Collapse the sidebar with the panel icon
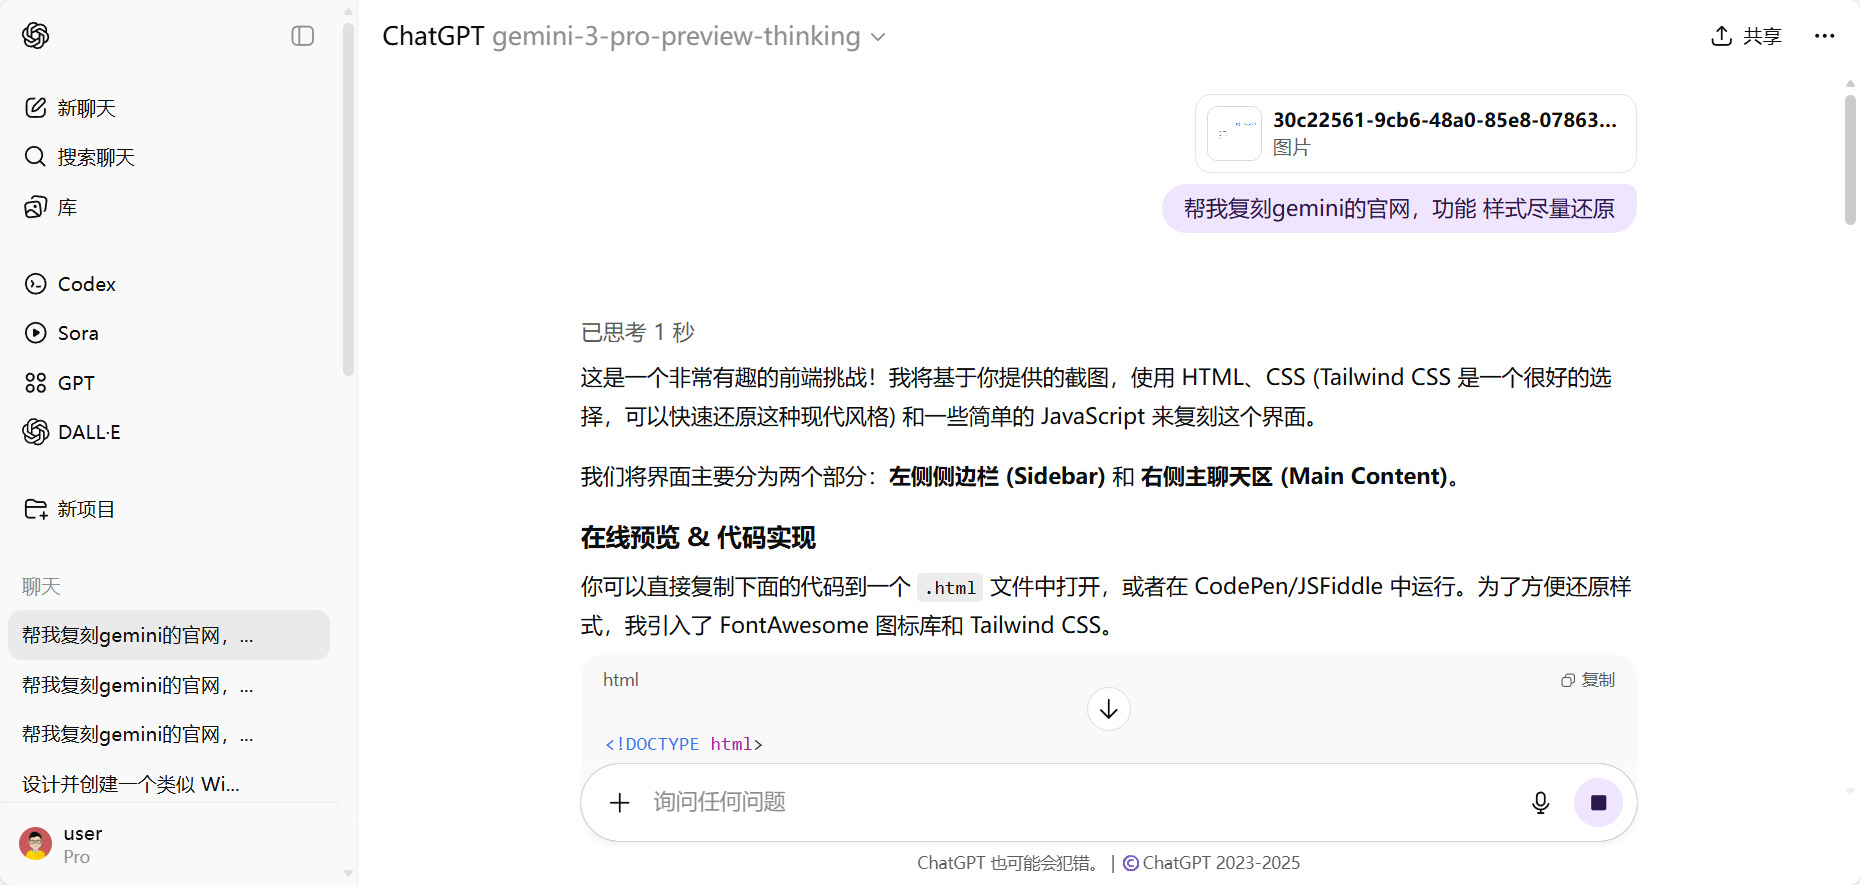The image size is (1860, 885). (303, 36)
